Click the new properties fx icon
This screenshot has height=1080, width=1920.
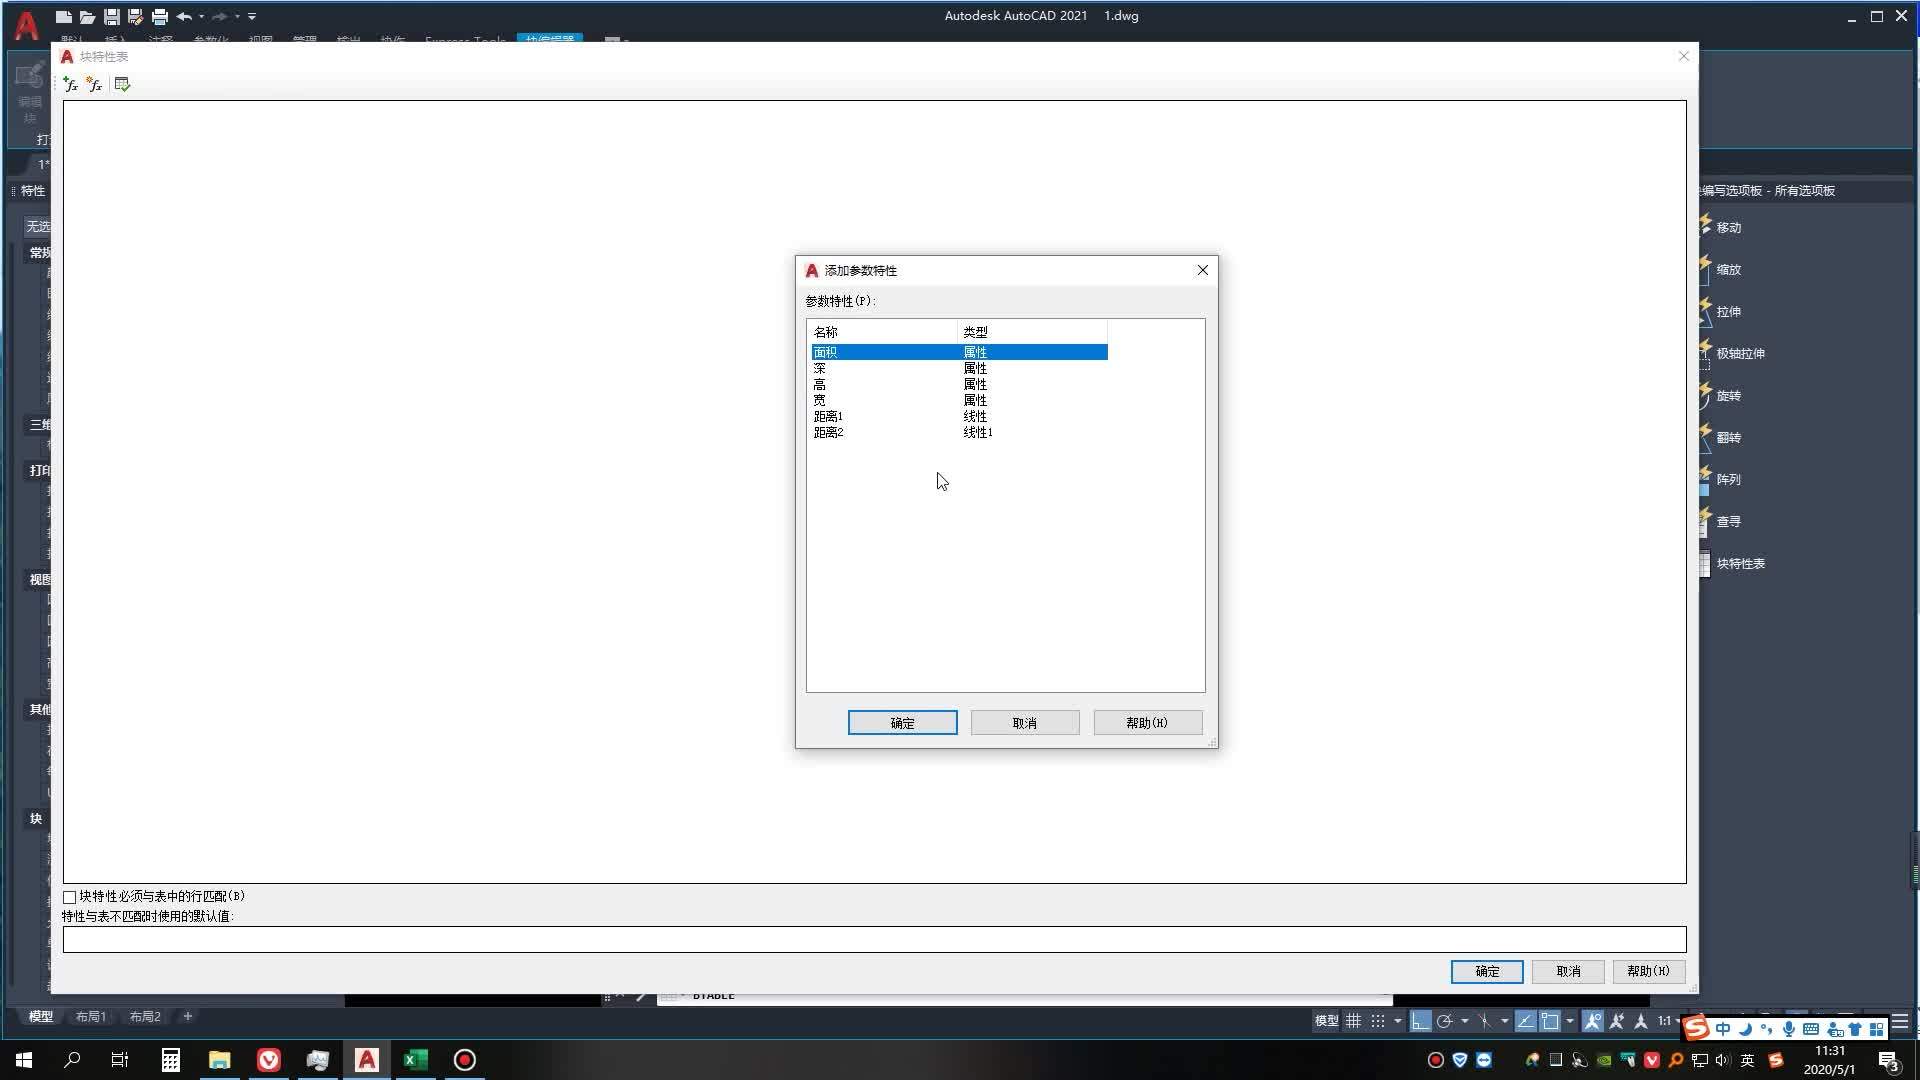pos(94,85)
